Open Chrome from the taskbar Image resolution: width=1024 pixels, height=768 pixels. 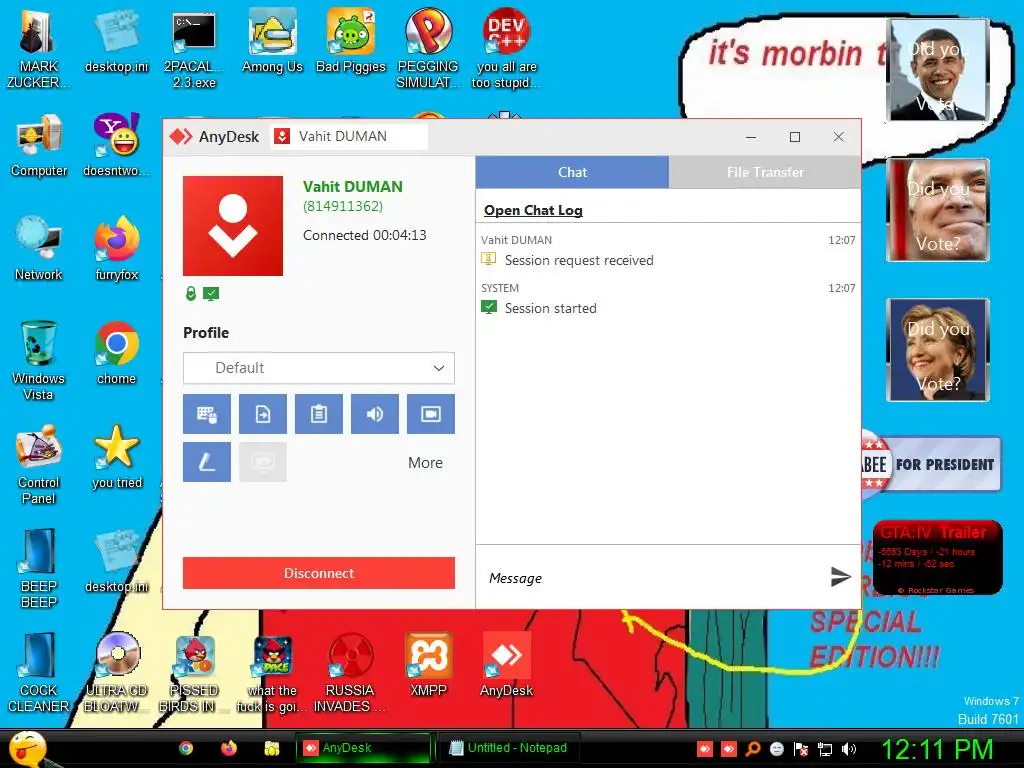pyautogui.click(x=186, y=748)
